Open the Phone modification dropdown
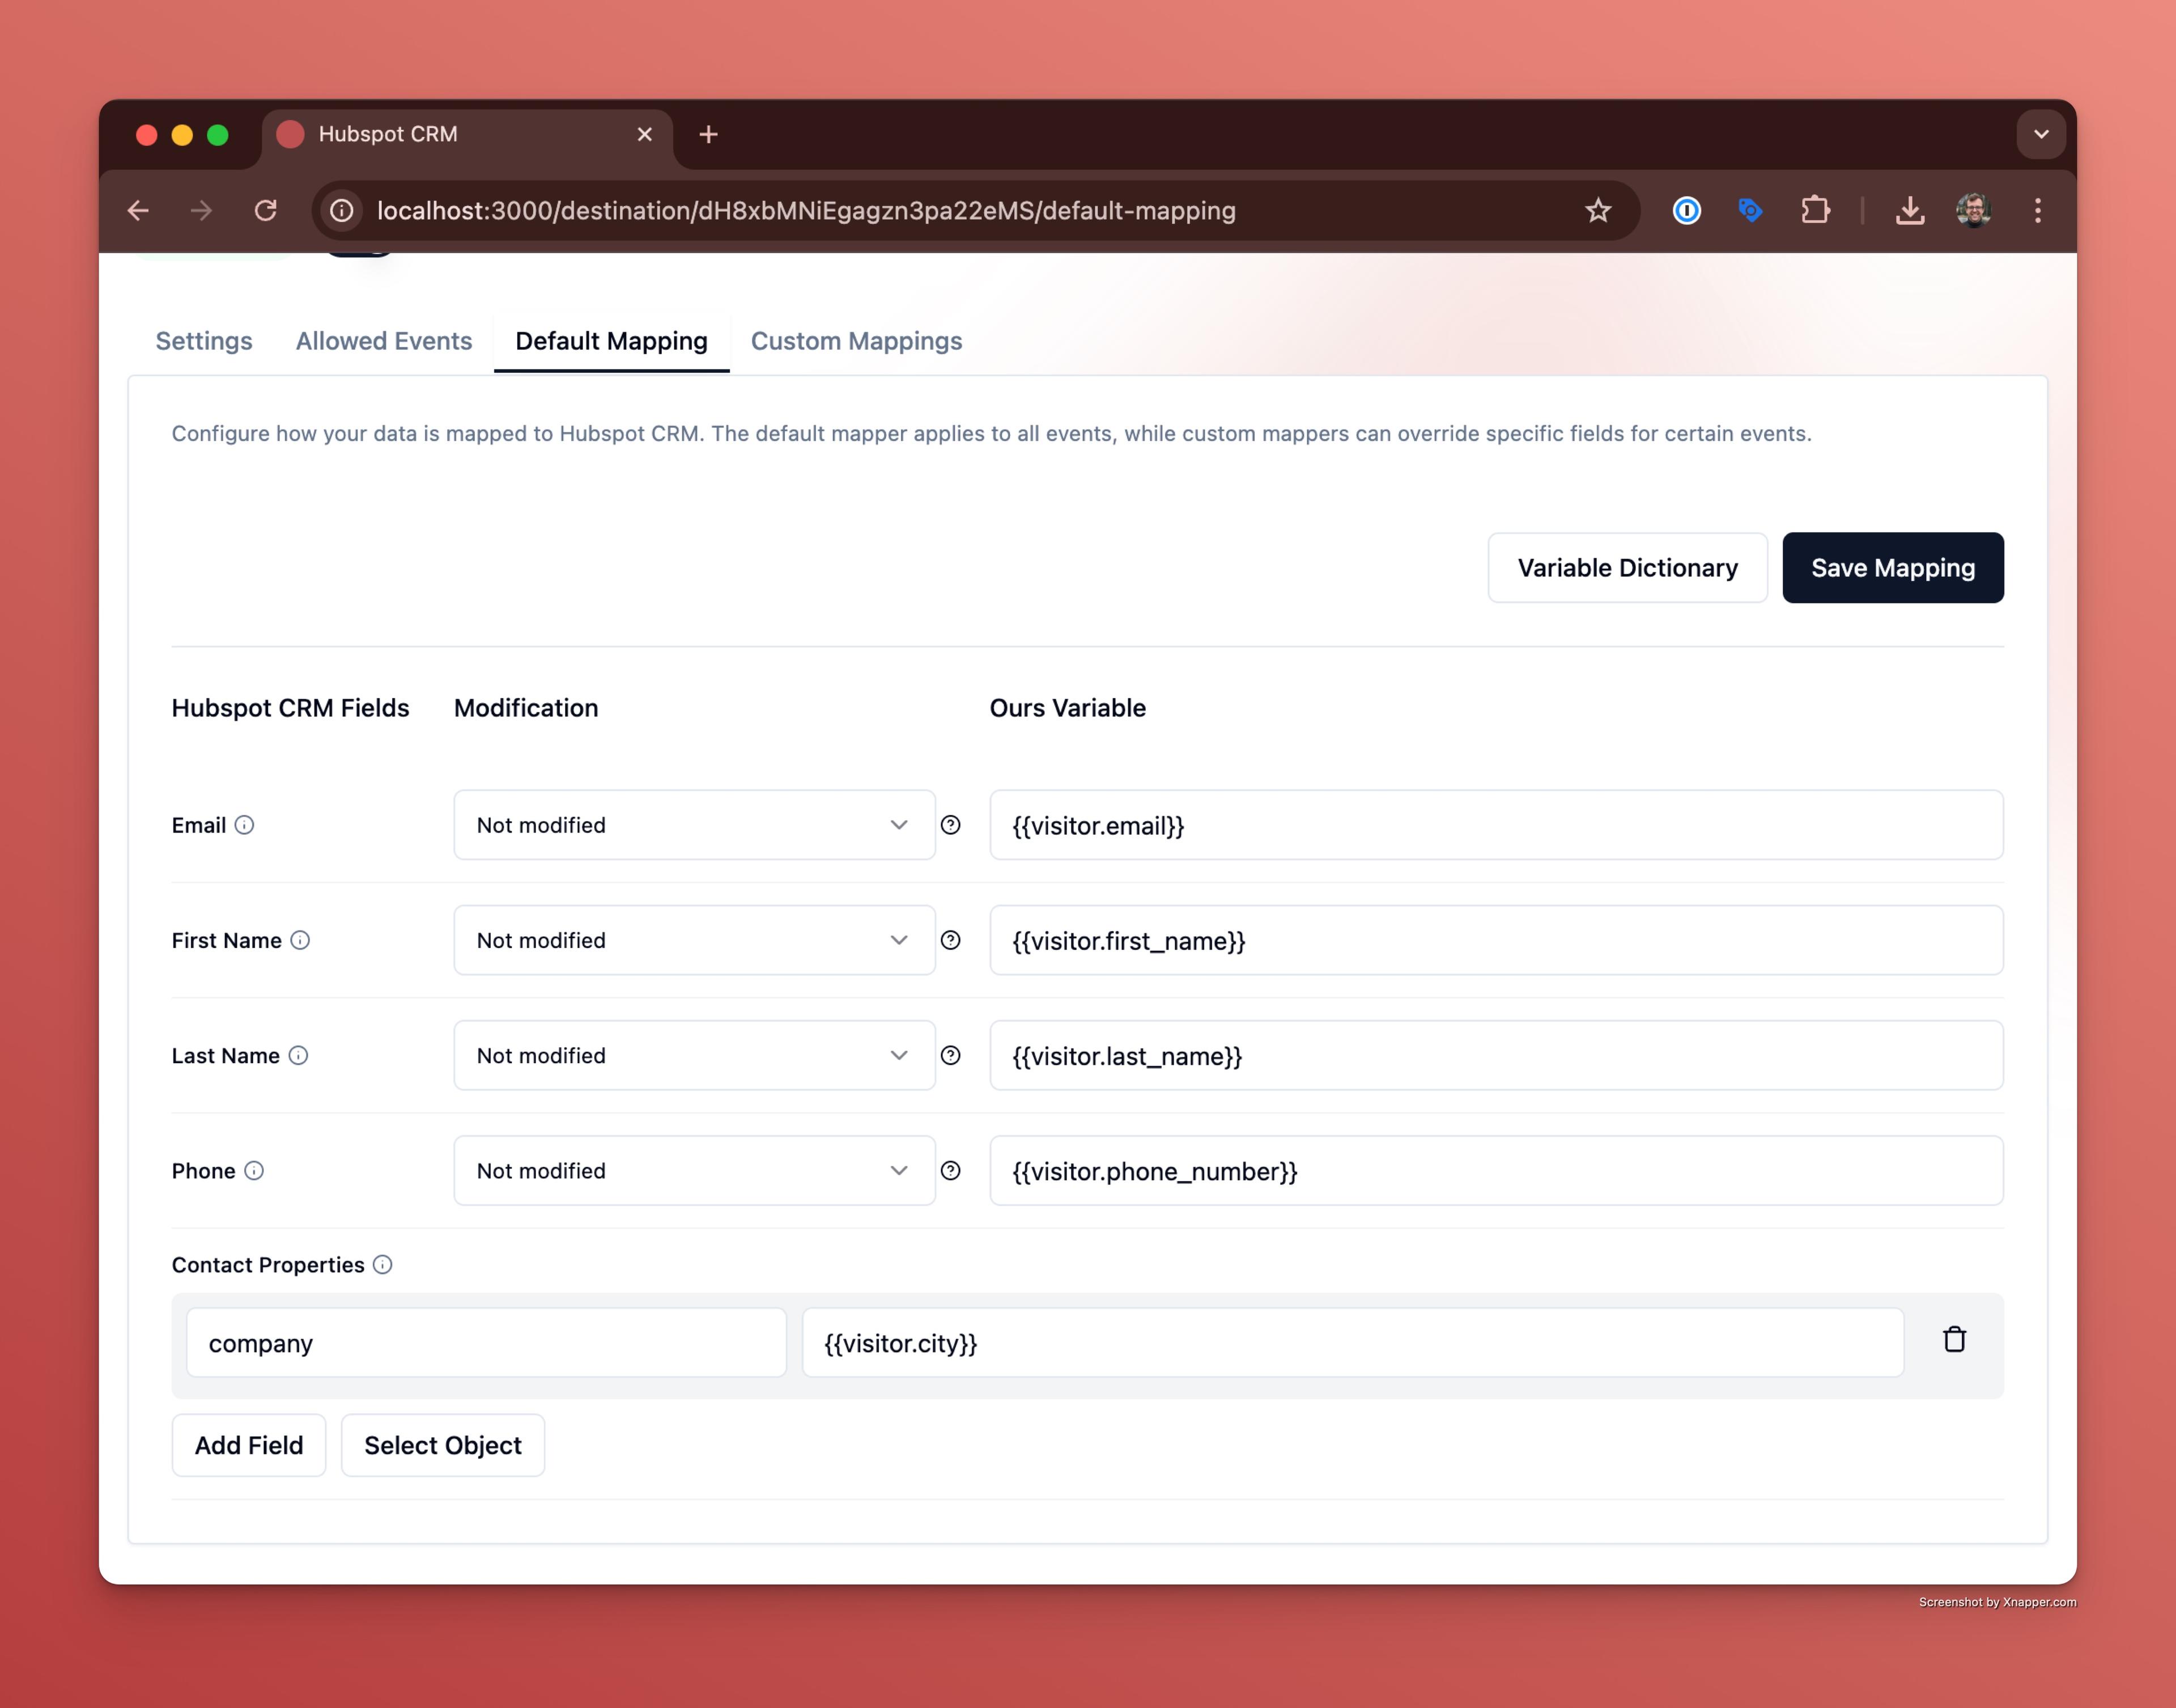 point(694,1171)
